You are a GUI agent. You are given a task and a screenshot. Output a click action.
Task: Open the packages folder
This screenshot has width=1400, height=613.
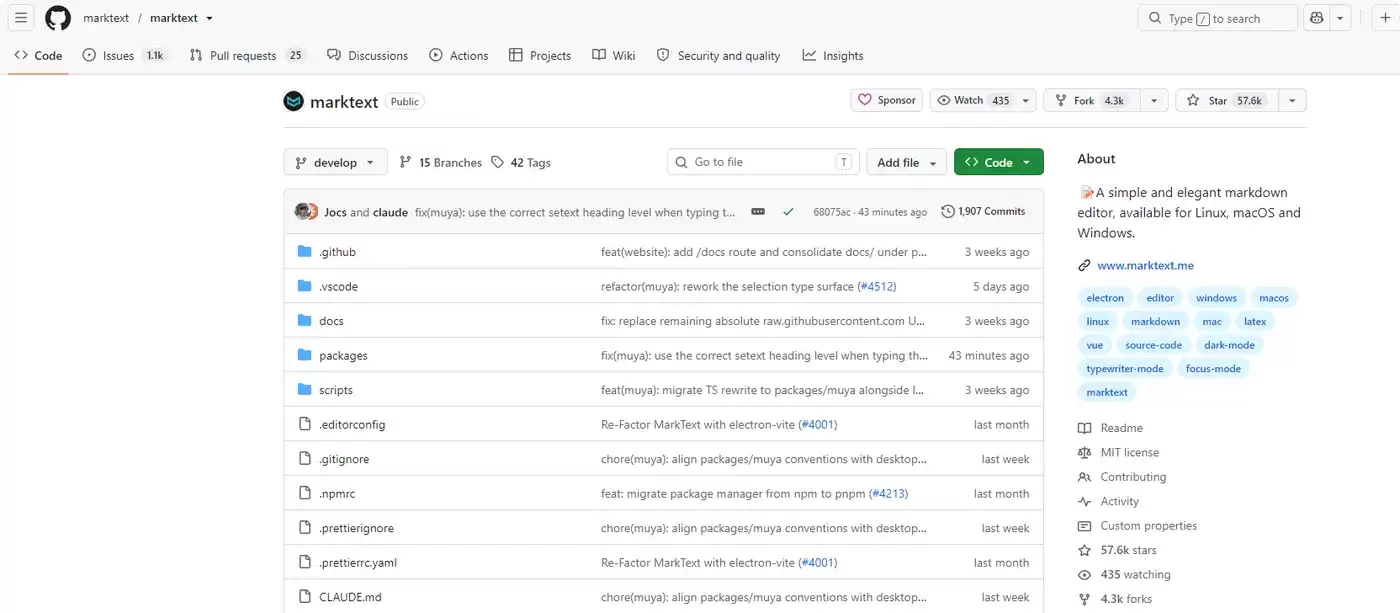(x=343, y=356)
